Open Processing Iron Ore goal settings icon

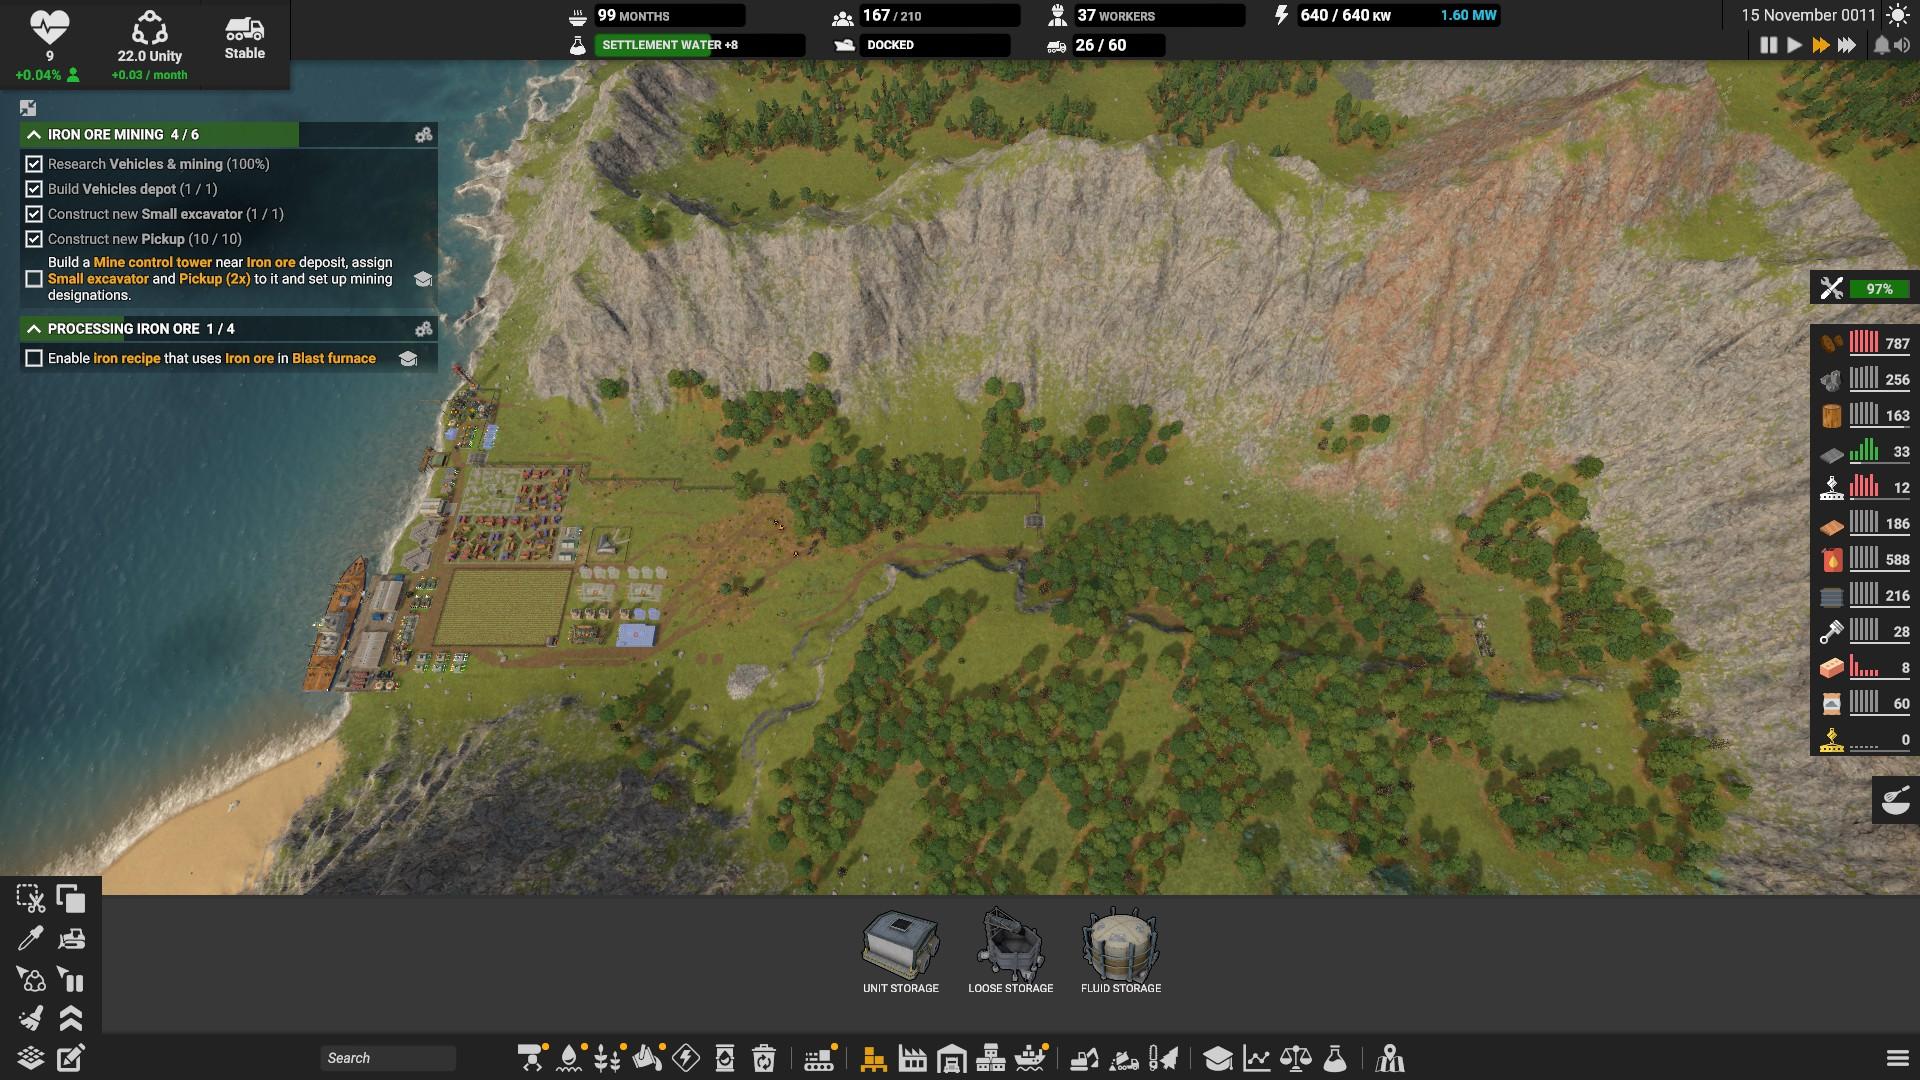point(424,328)
